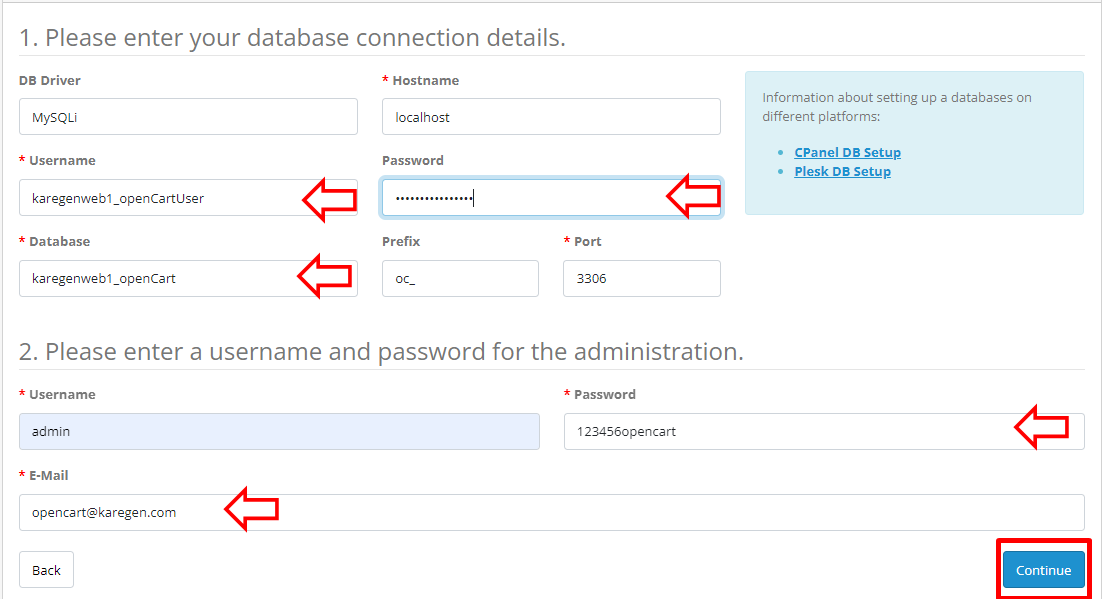Open the Plesk DB Setup link
This screenshot has width=1102, height=599.
842,172
